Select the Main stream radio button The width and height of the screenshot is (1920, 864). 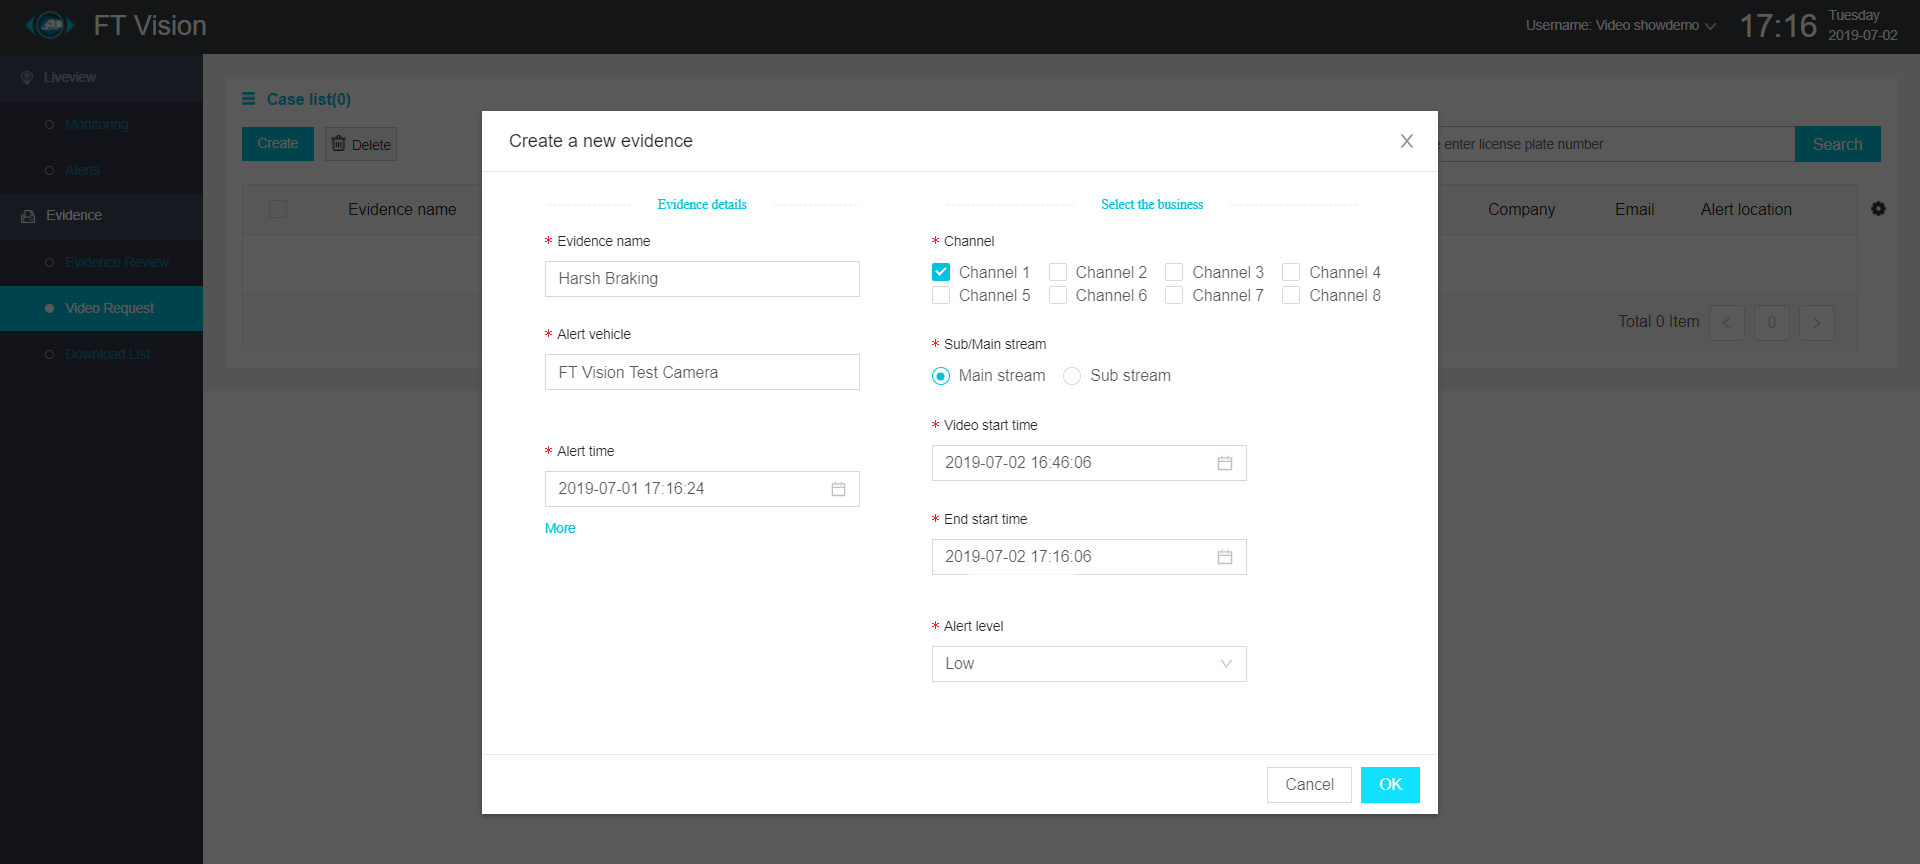tap(941, 376)
